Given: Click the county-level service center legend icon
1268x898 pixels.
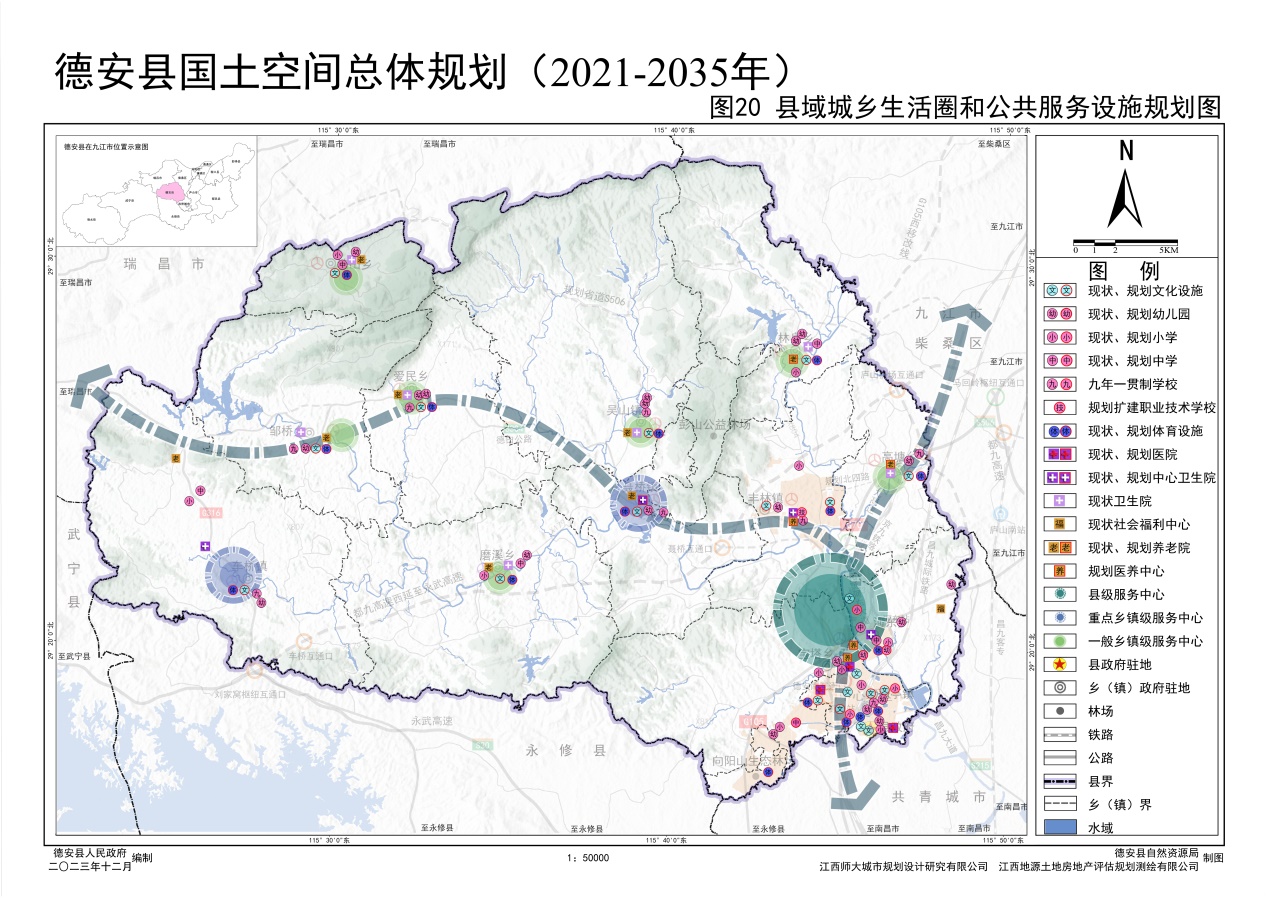Looking at the screenshot, I should coord(1059,595).
